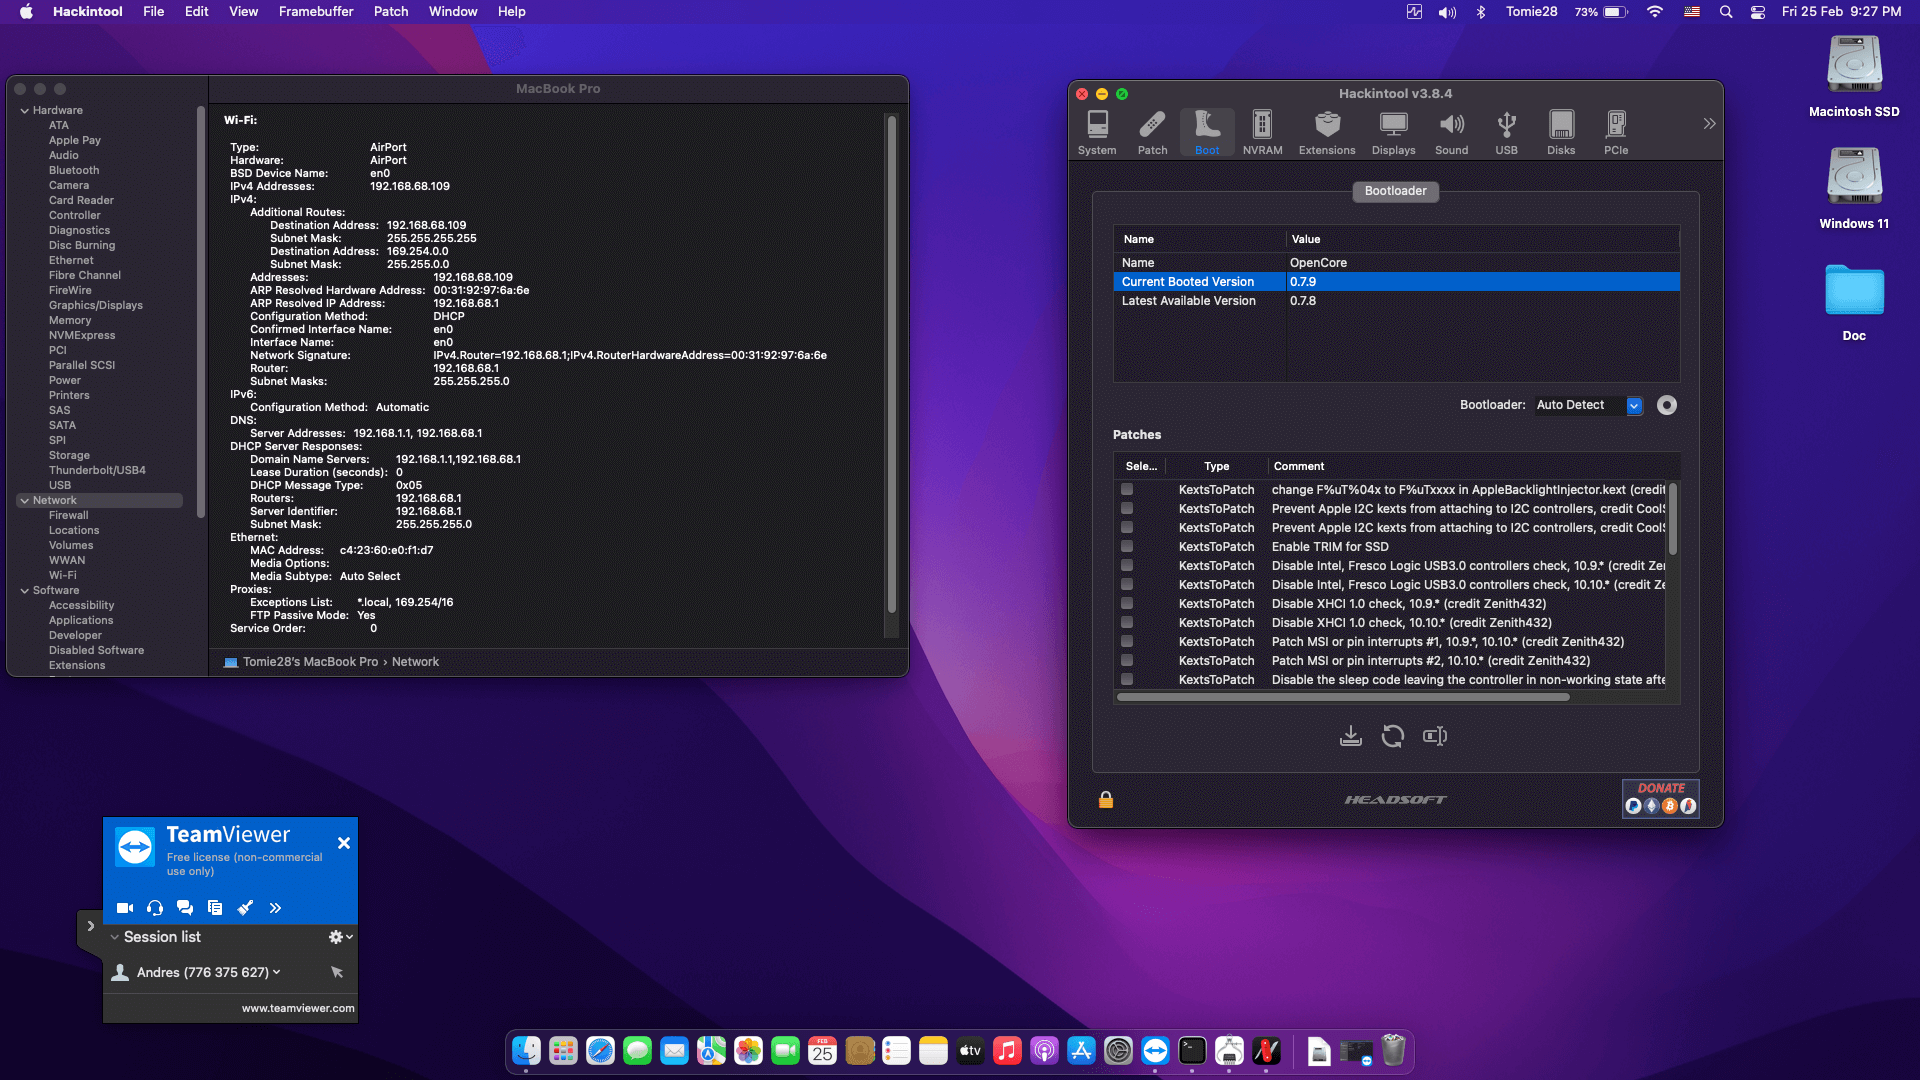The width and height of the screenshot is (1920, 1080).
Task: Collapse the Hardware section in sidebar
Action: coord(25,111)
